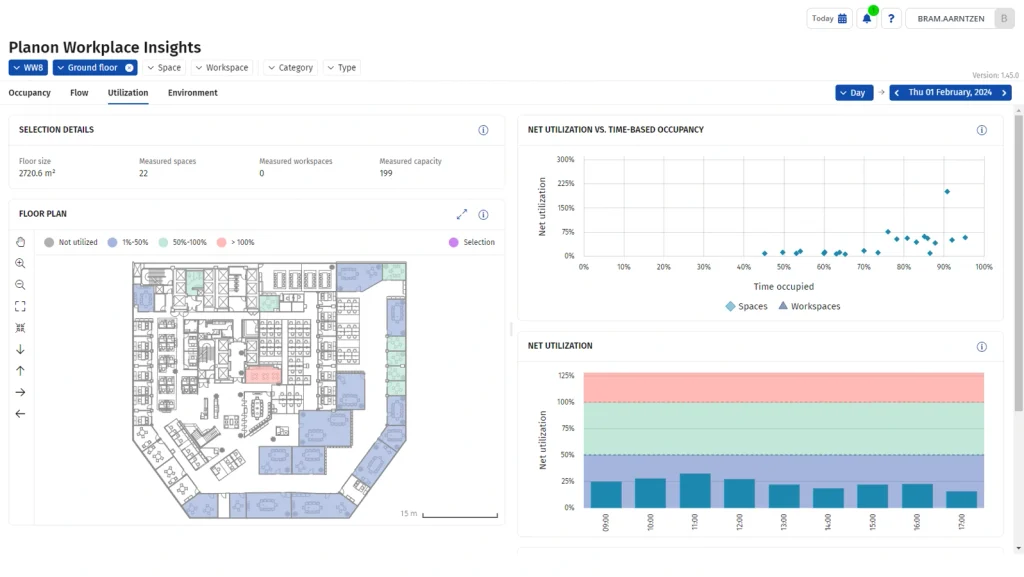1024x577 pixels.
Task: Click the purple Selection swatch
Action: click(454, 242)
